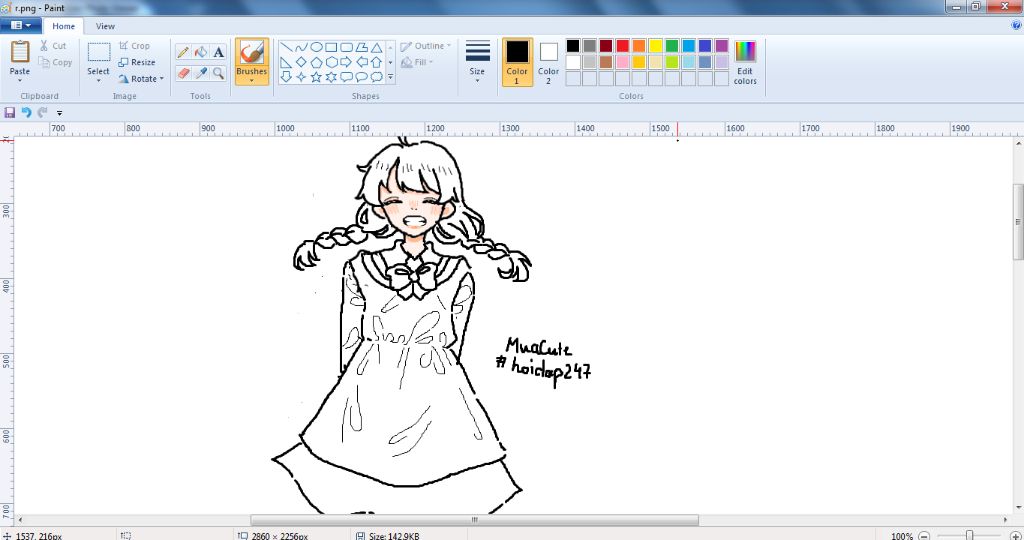Screen dimensions: 1024x540
Task: Choose the Line shape
Action: [286, 48]
